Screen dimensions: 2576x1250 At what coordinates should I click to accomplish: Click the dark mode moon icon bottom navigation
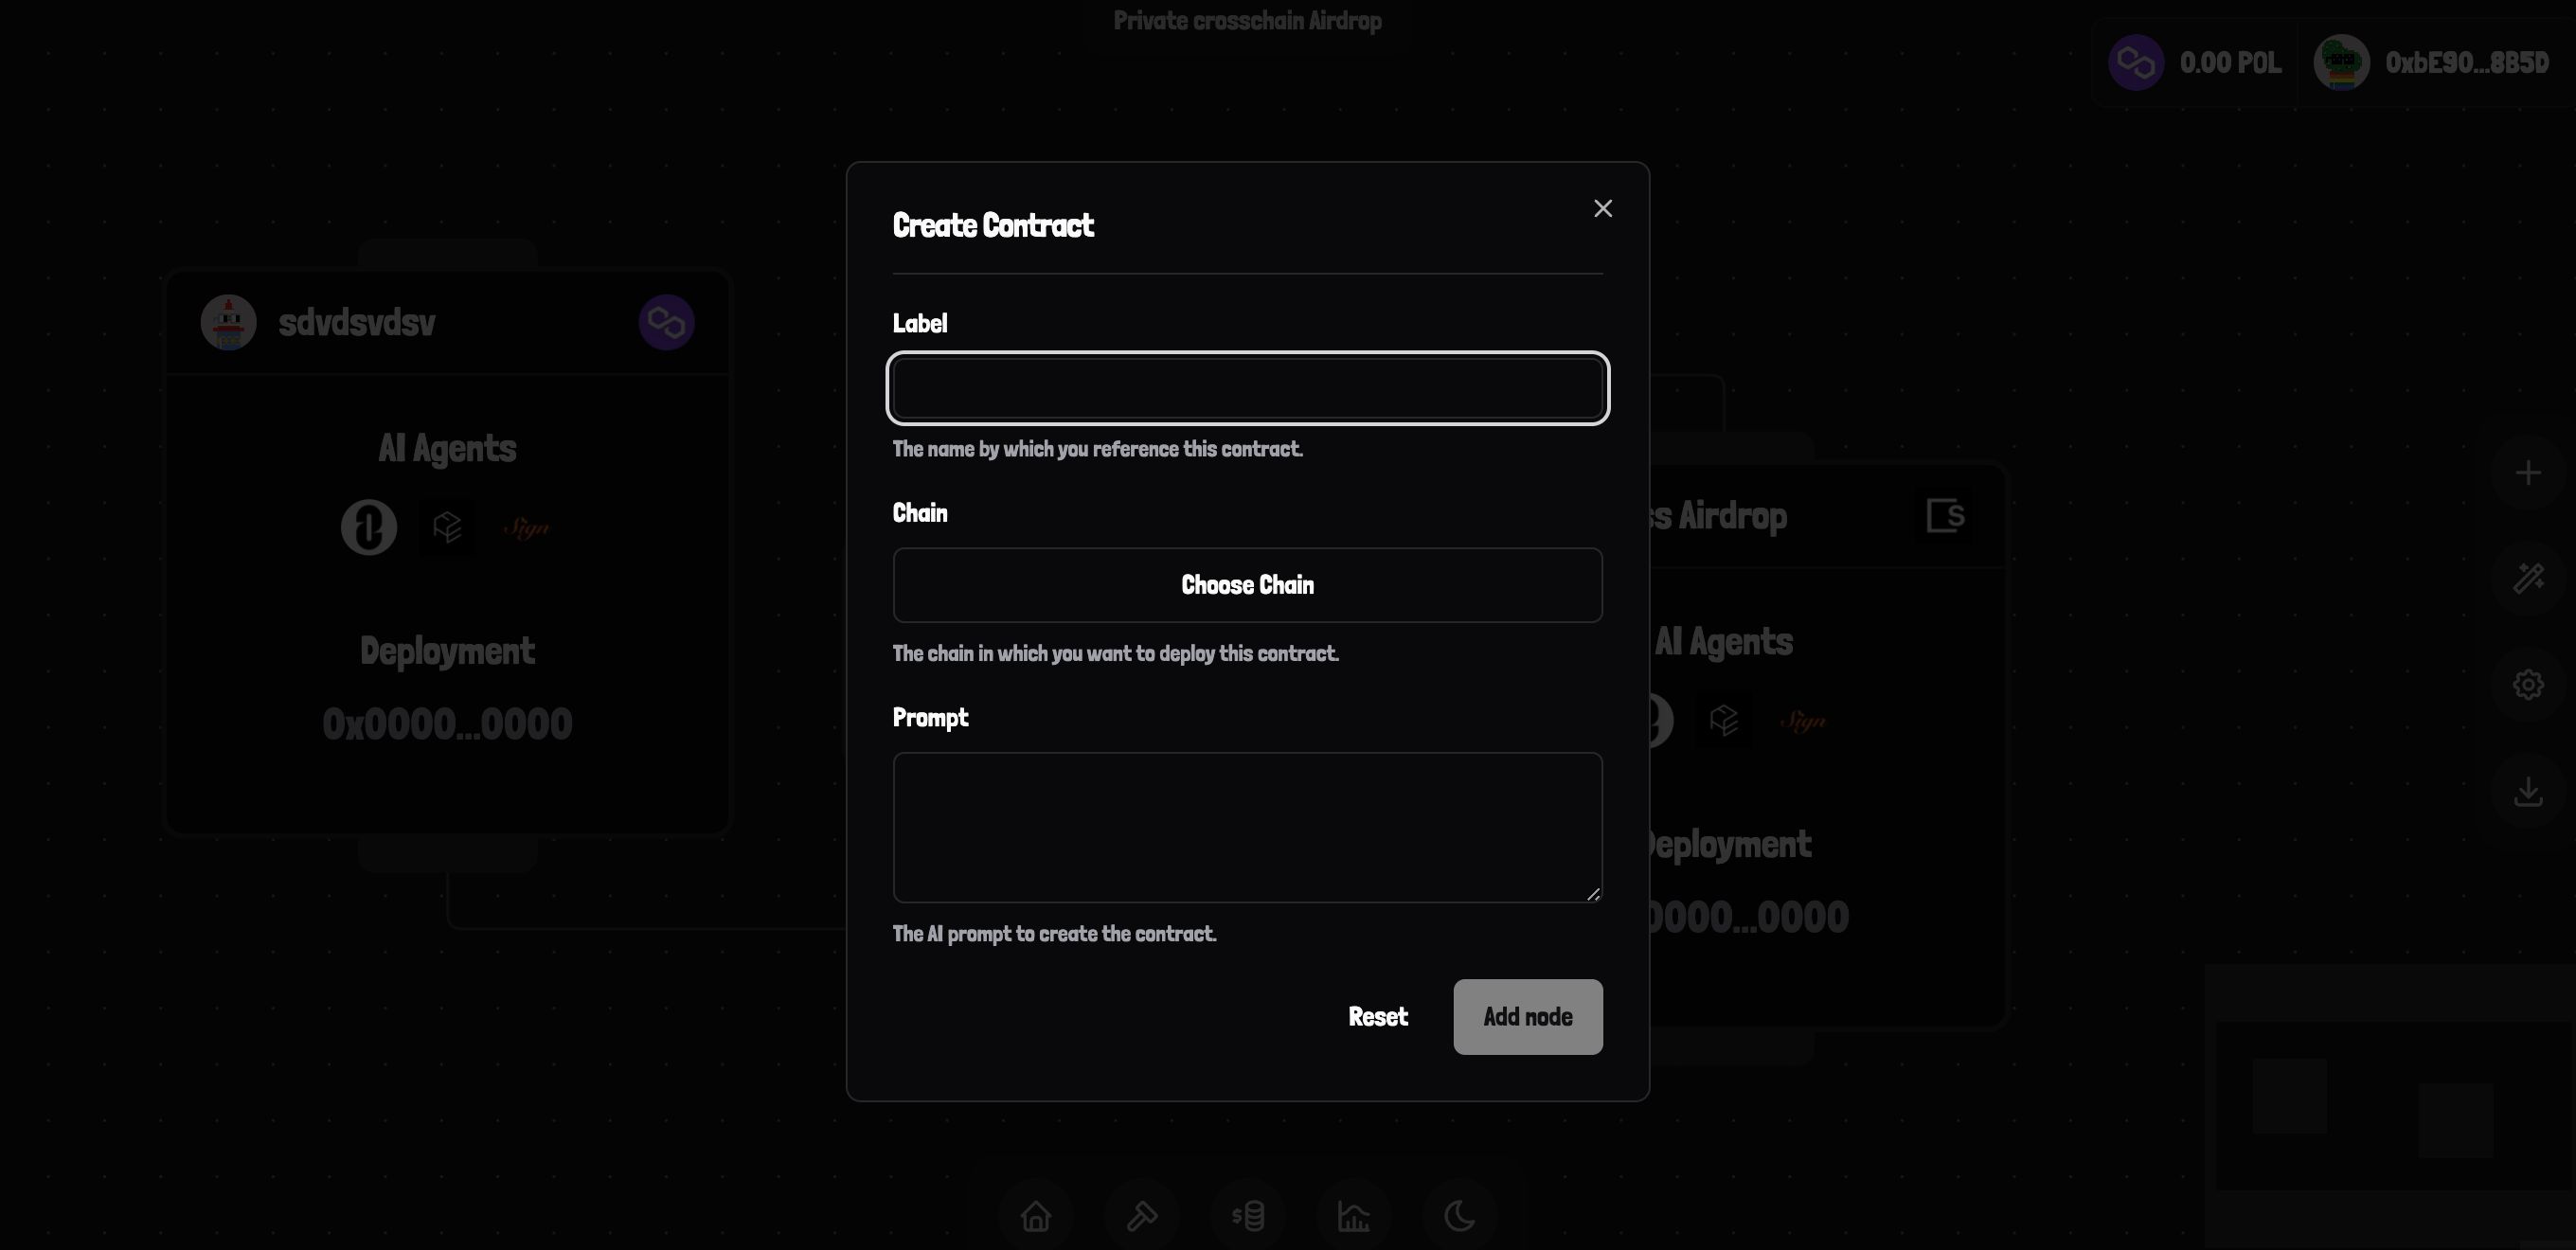point(1458,1214)
